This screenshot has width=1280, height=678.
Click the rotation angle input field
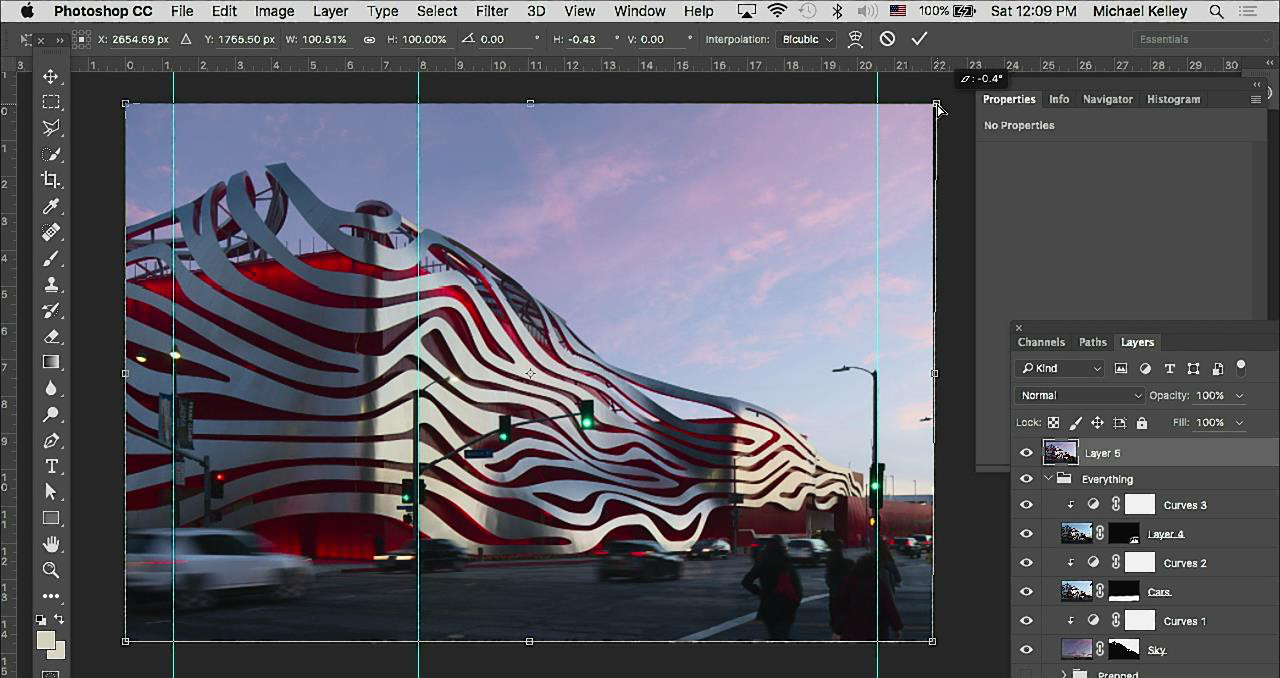(x=505, y=40)
